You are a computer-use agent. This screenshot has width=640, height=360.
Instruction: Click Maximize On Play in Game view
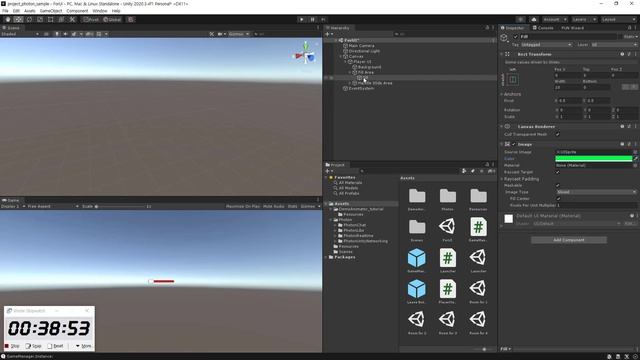pos(243,207)
